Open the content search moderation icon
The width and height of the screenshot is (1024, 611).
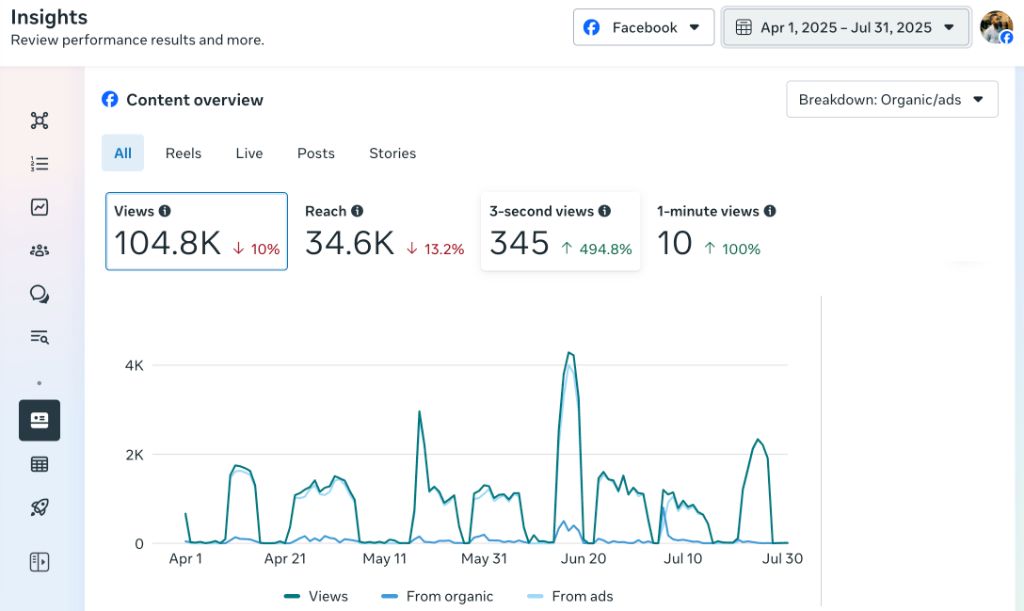[x=38, y=337]
